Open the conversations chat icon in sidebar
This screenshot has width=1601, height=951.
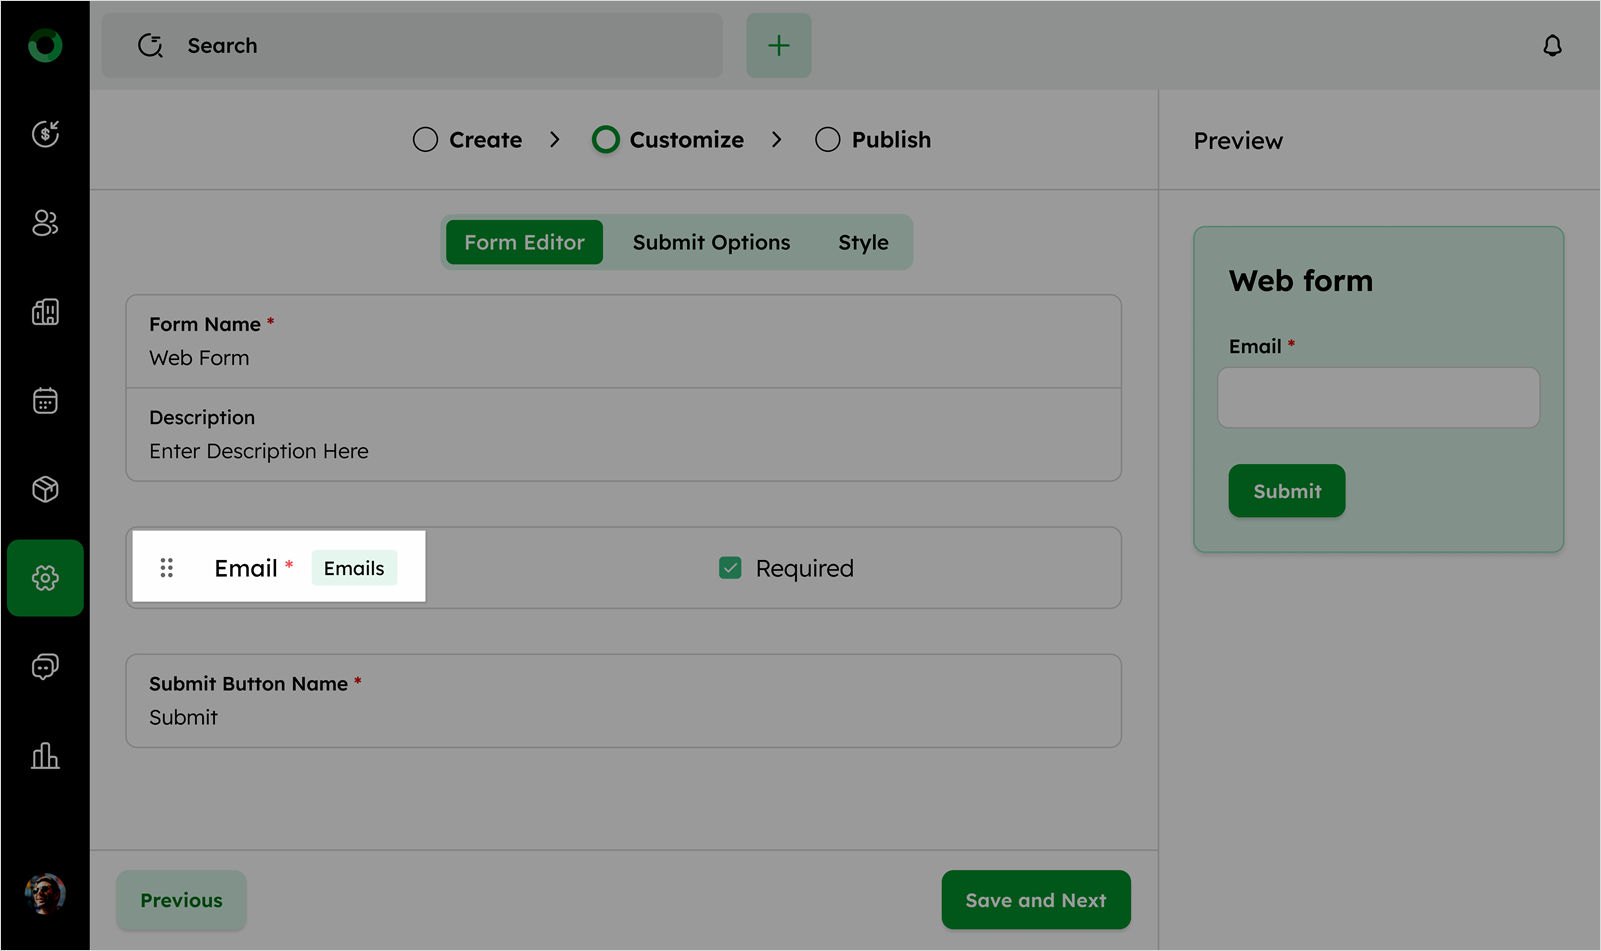(x=45, y=667)
